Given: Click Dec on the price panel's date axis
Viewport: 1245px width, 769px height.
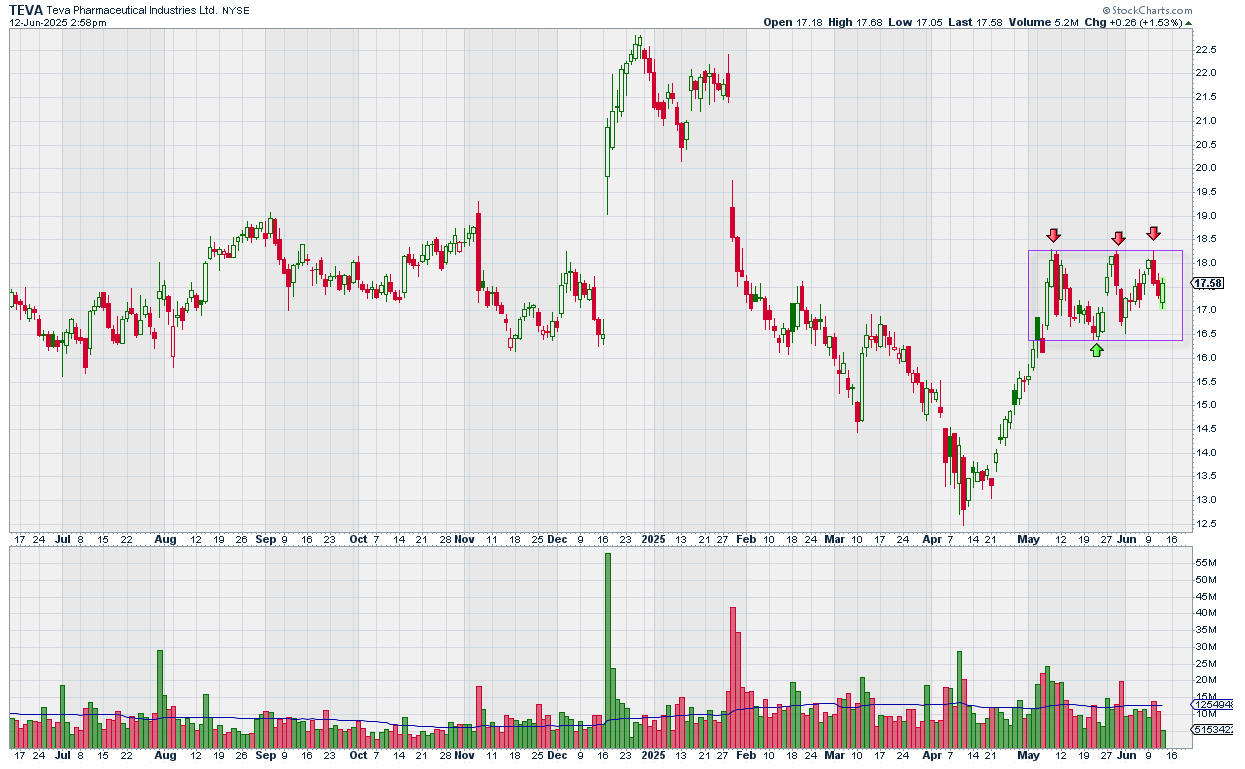Looking at the screenshot, I should (x=556, y=540).
